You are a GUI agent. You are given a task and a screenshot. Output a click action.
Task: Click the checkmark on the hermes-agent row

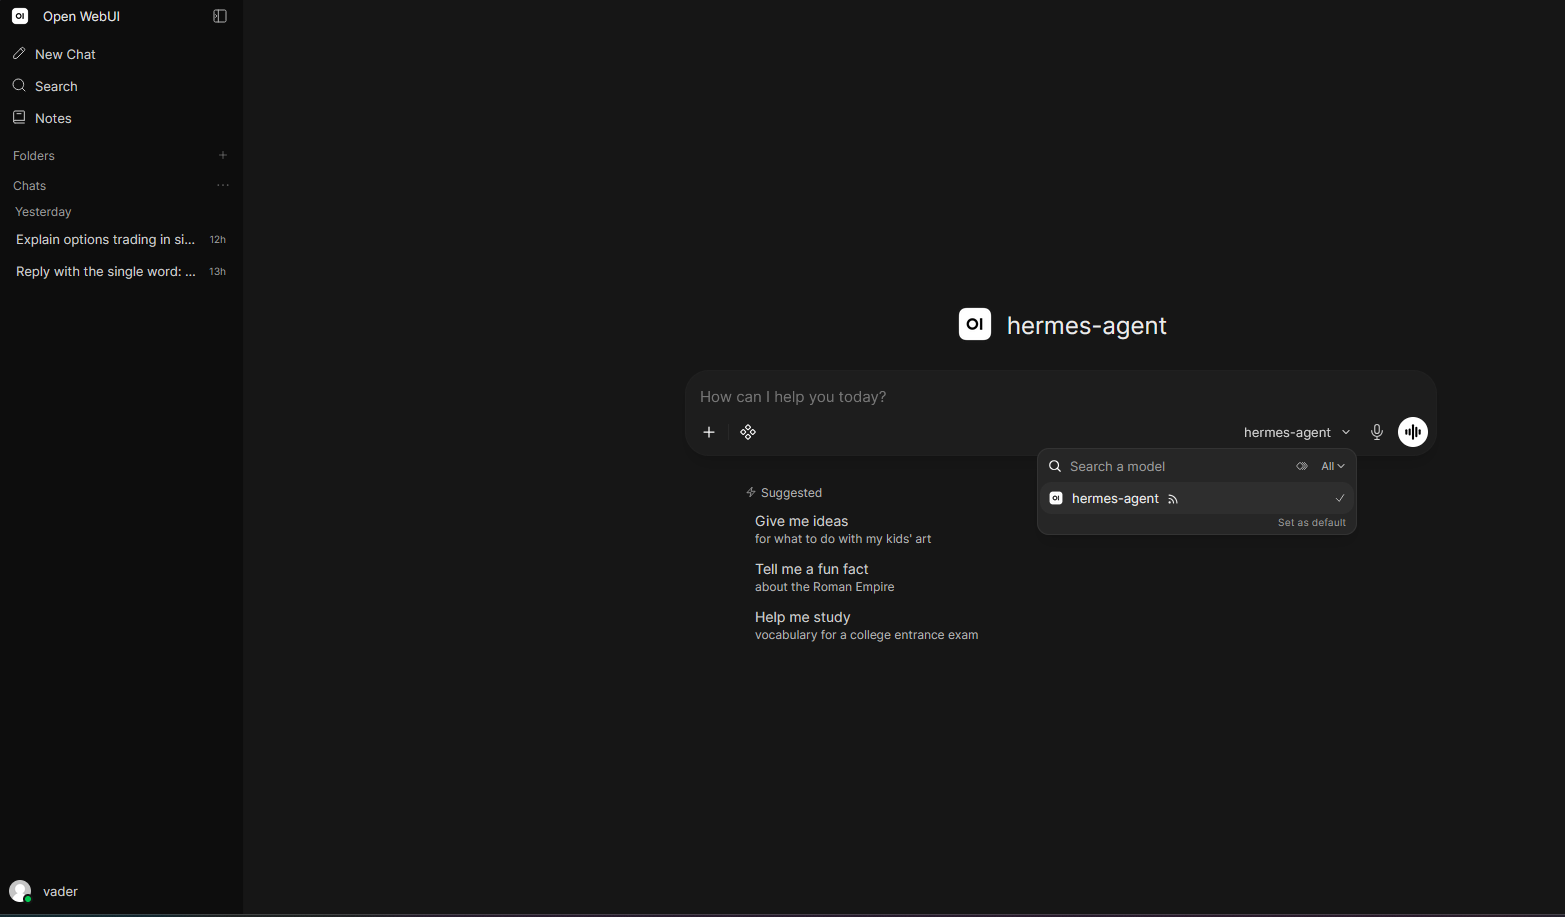tap(1340, 498)
